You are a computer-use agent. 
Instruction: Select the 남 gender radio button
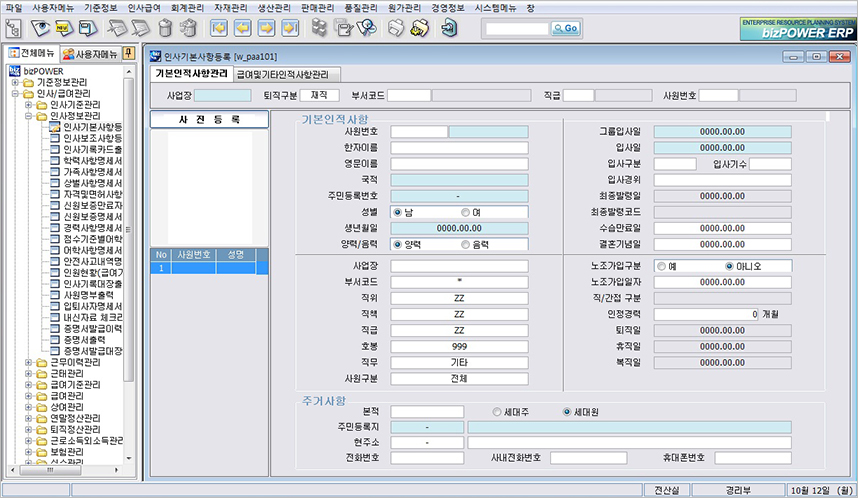coord(397,212)
